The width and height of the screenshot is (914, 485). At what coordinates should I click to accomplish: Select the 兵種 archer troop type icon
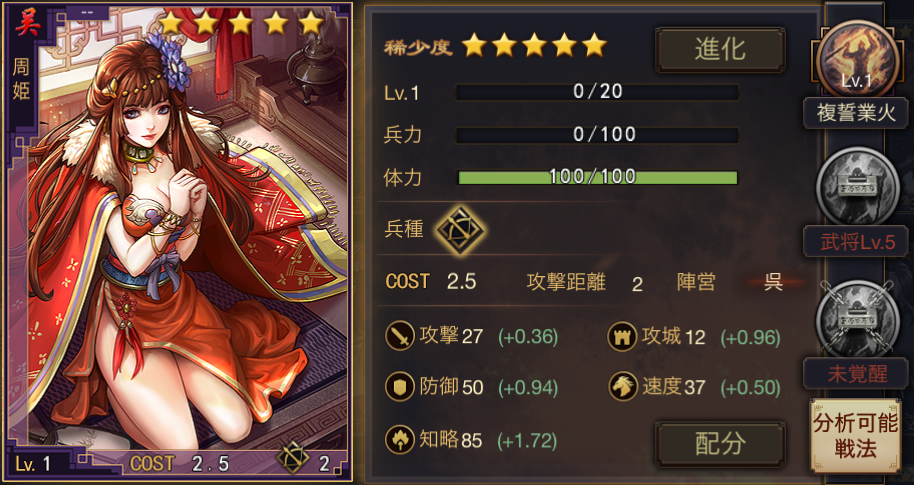[x=460, y=230]
